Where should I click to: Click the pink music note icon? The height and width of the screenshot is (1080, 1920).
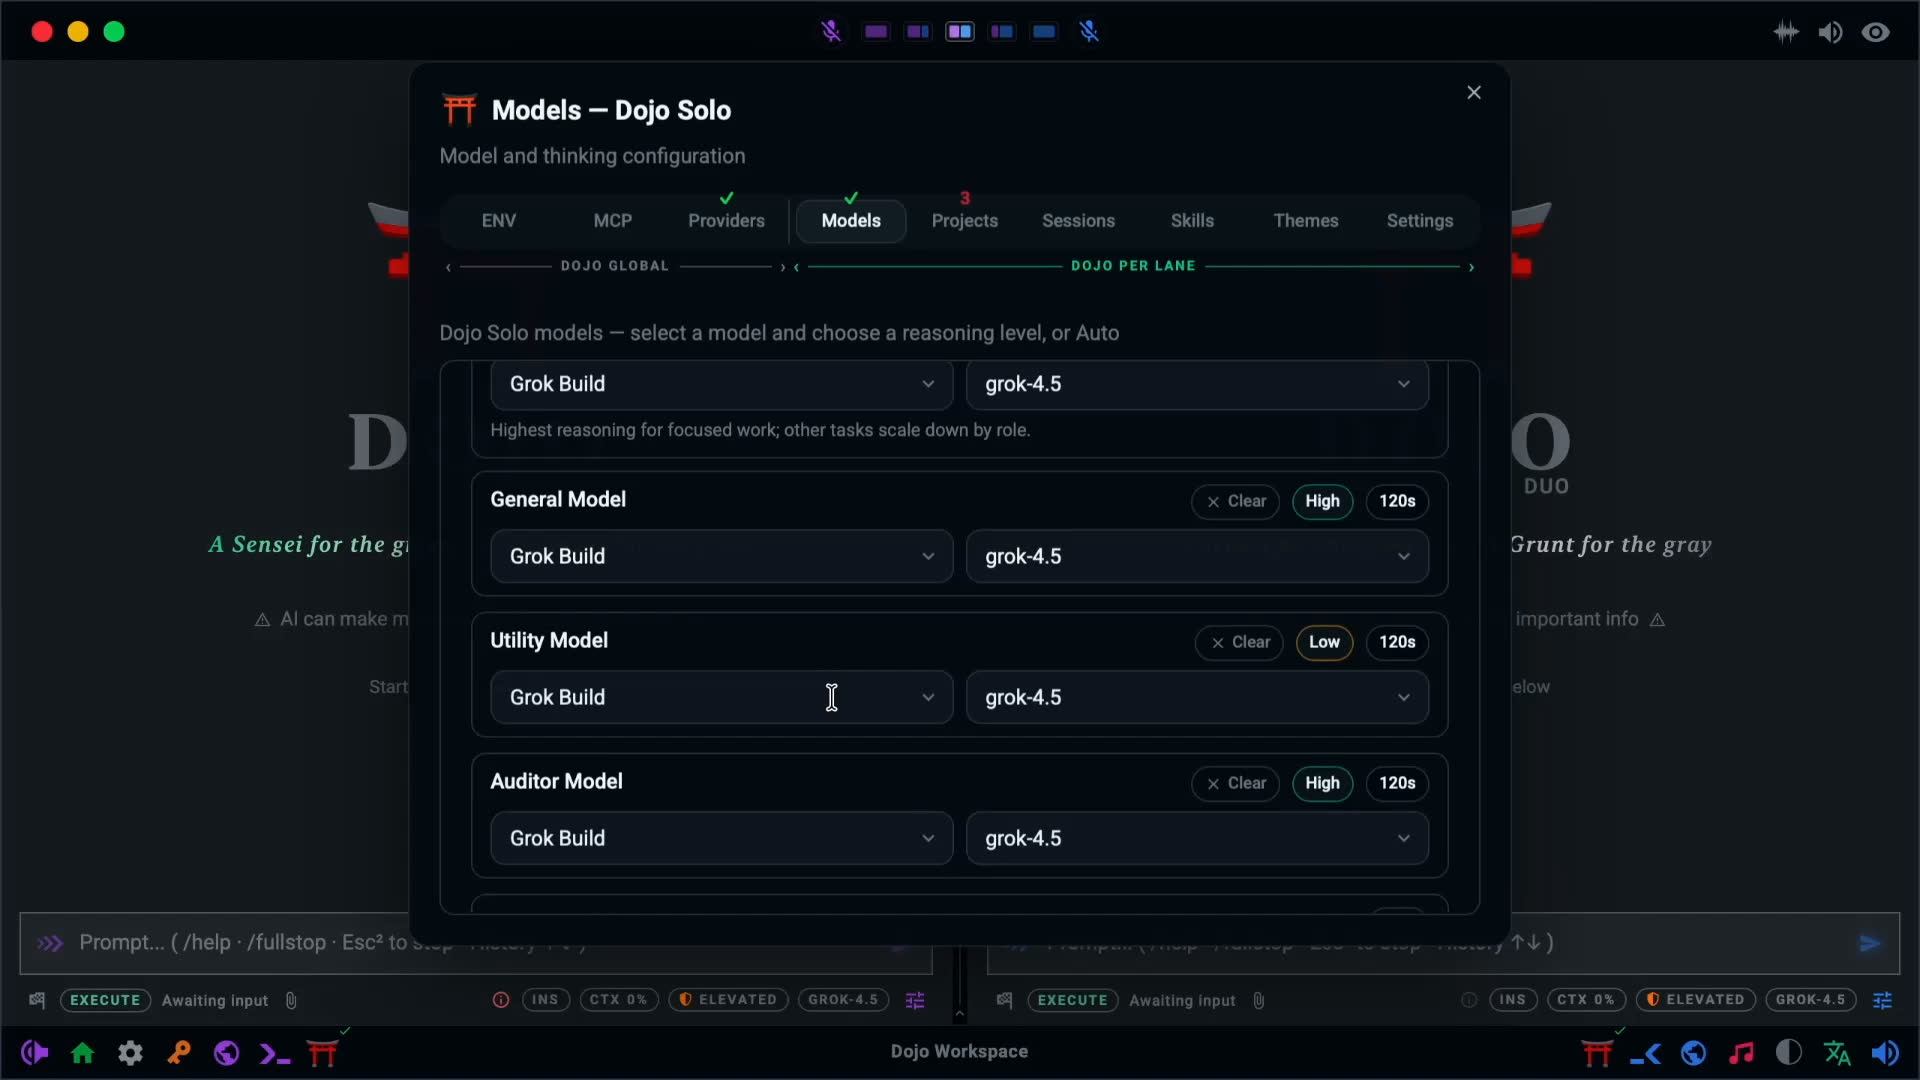pos(1741,1053)
